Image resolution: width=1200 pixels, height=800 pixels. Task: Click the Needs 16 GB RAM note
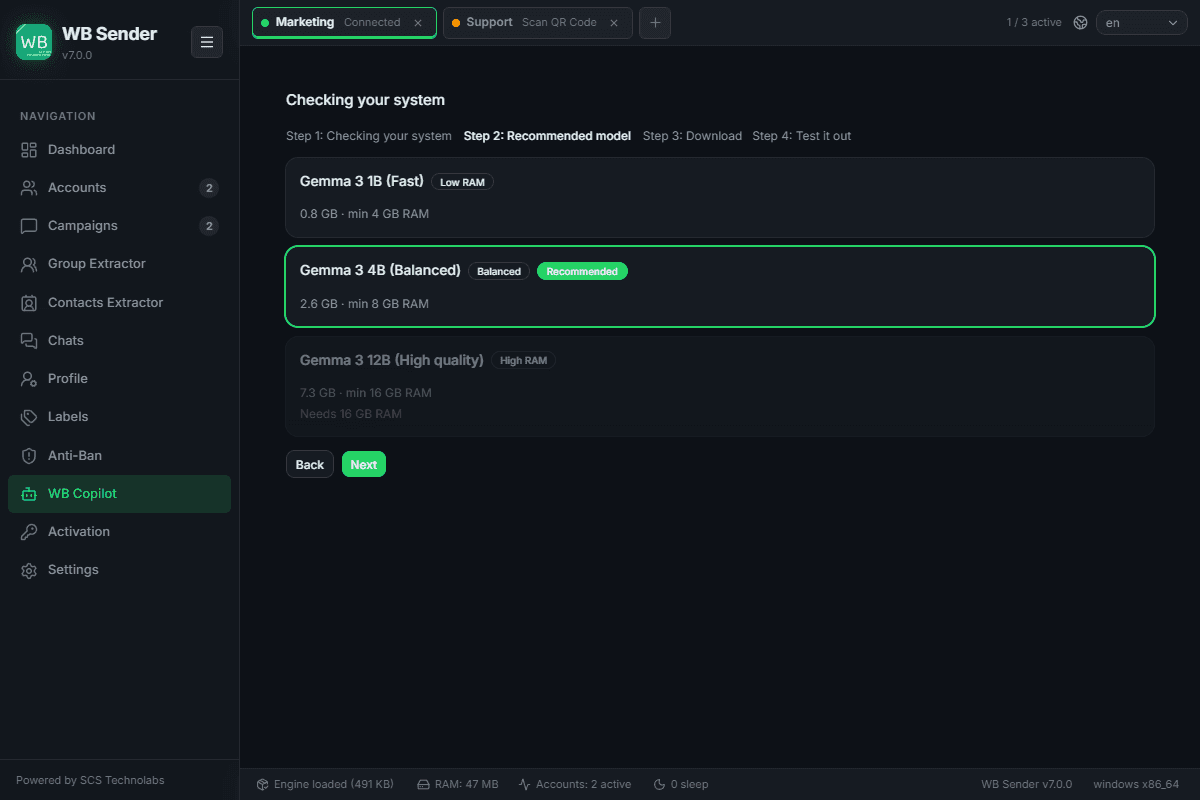point(351,414)
